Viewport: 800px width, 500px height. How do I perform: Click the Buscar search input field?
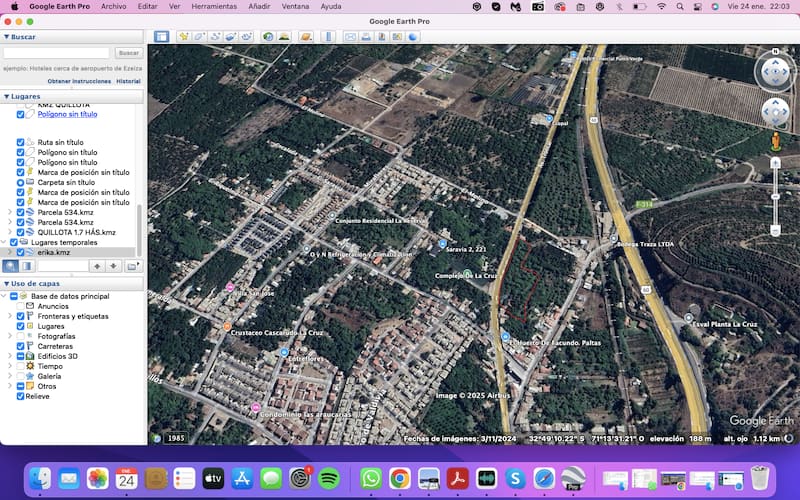(56, 53)
